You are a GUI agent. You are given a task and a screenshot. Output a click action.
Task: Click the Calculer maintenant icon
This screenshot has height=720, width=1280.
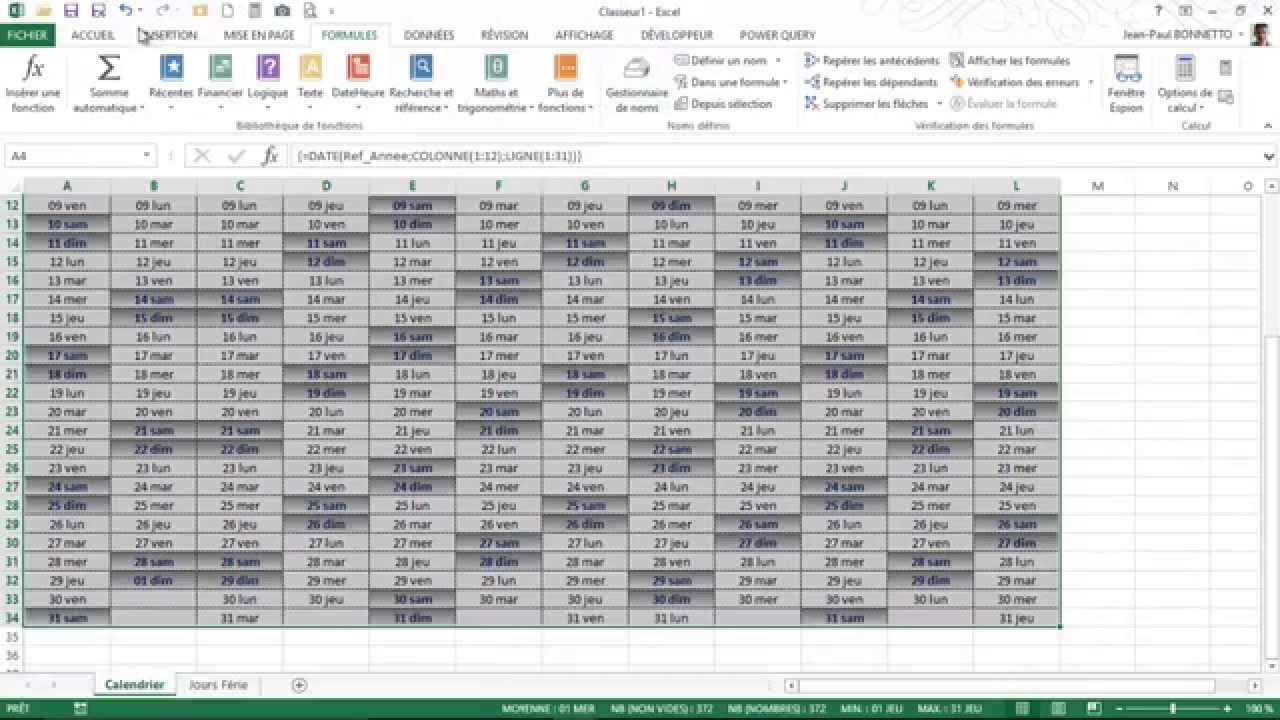tap(1225, 68)
